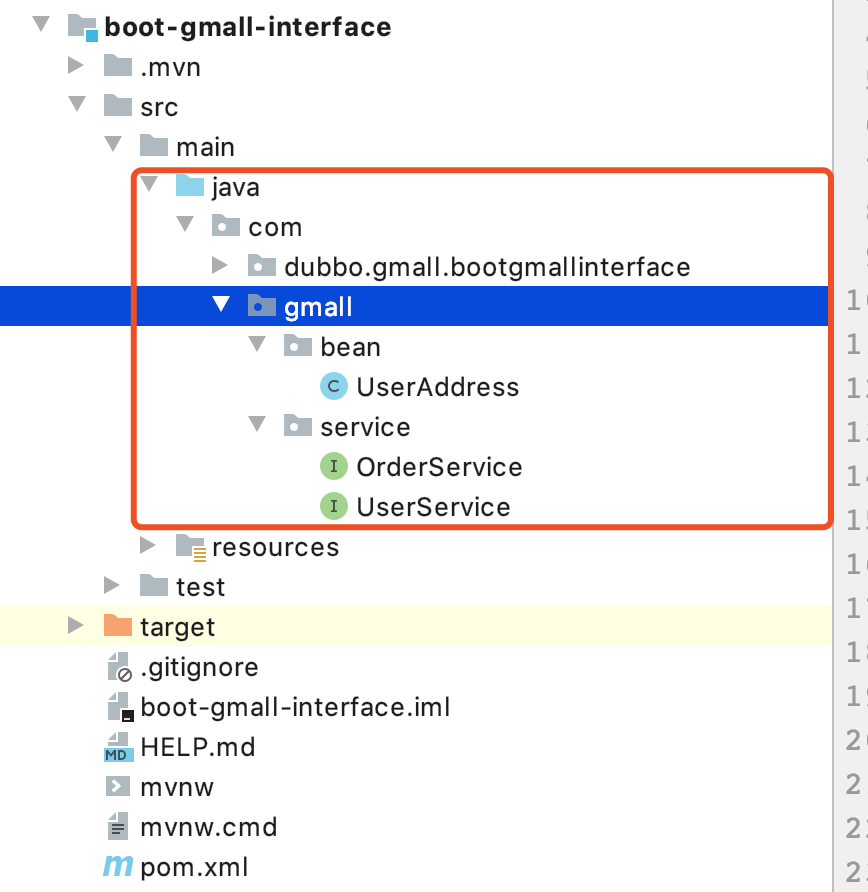Image resolution: width=868 pixels, height=892 pixels.
Task: Select boot-gmall-interface.iml file
Action: point(295,707)
